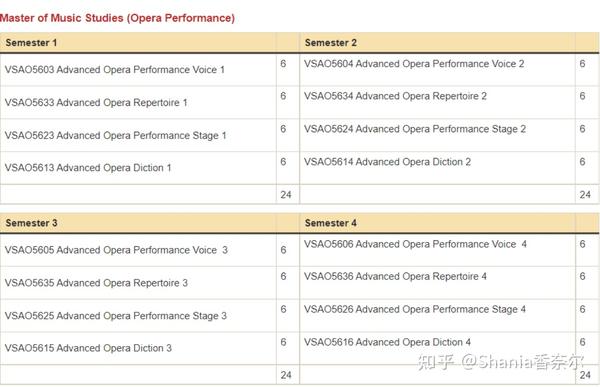
Task: Select the Semester 2 table header
Action: pos(331,42)
